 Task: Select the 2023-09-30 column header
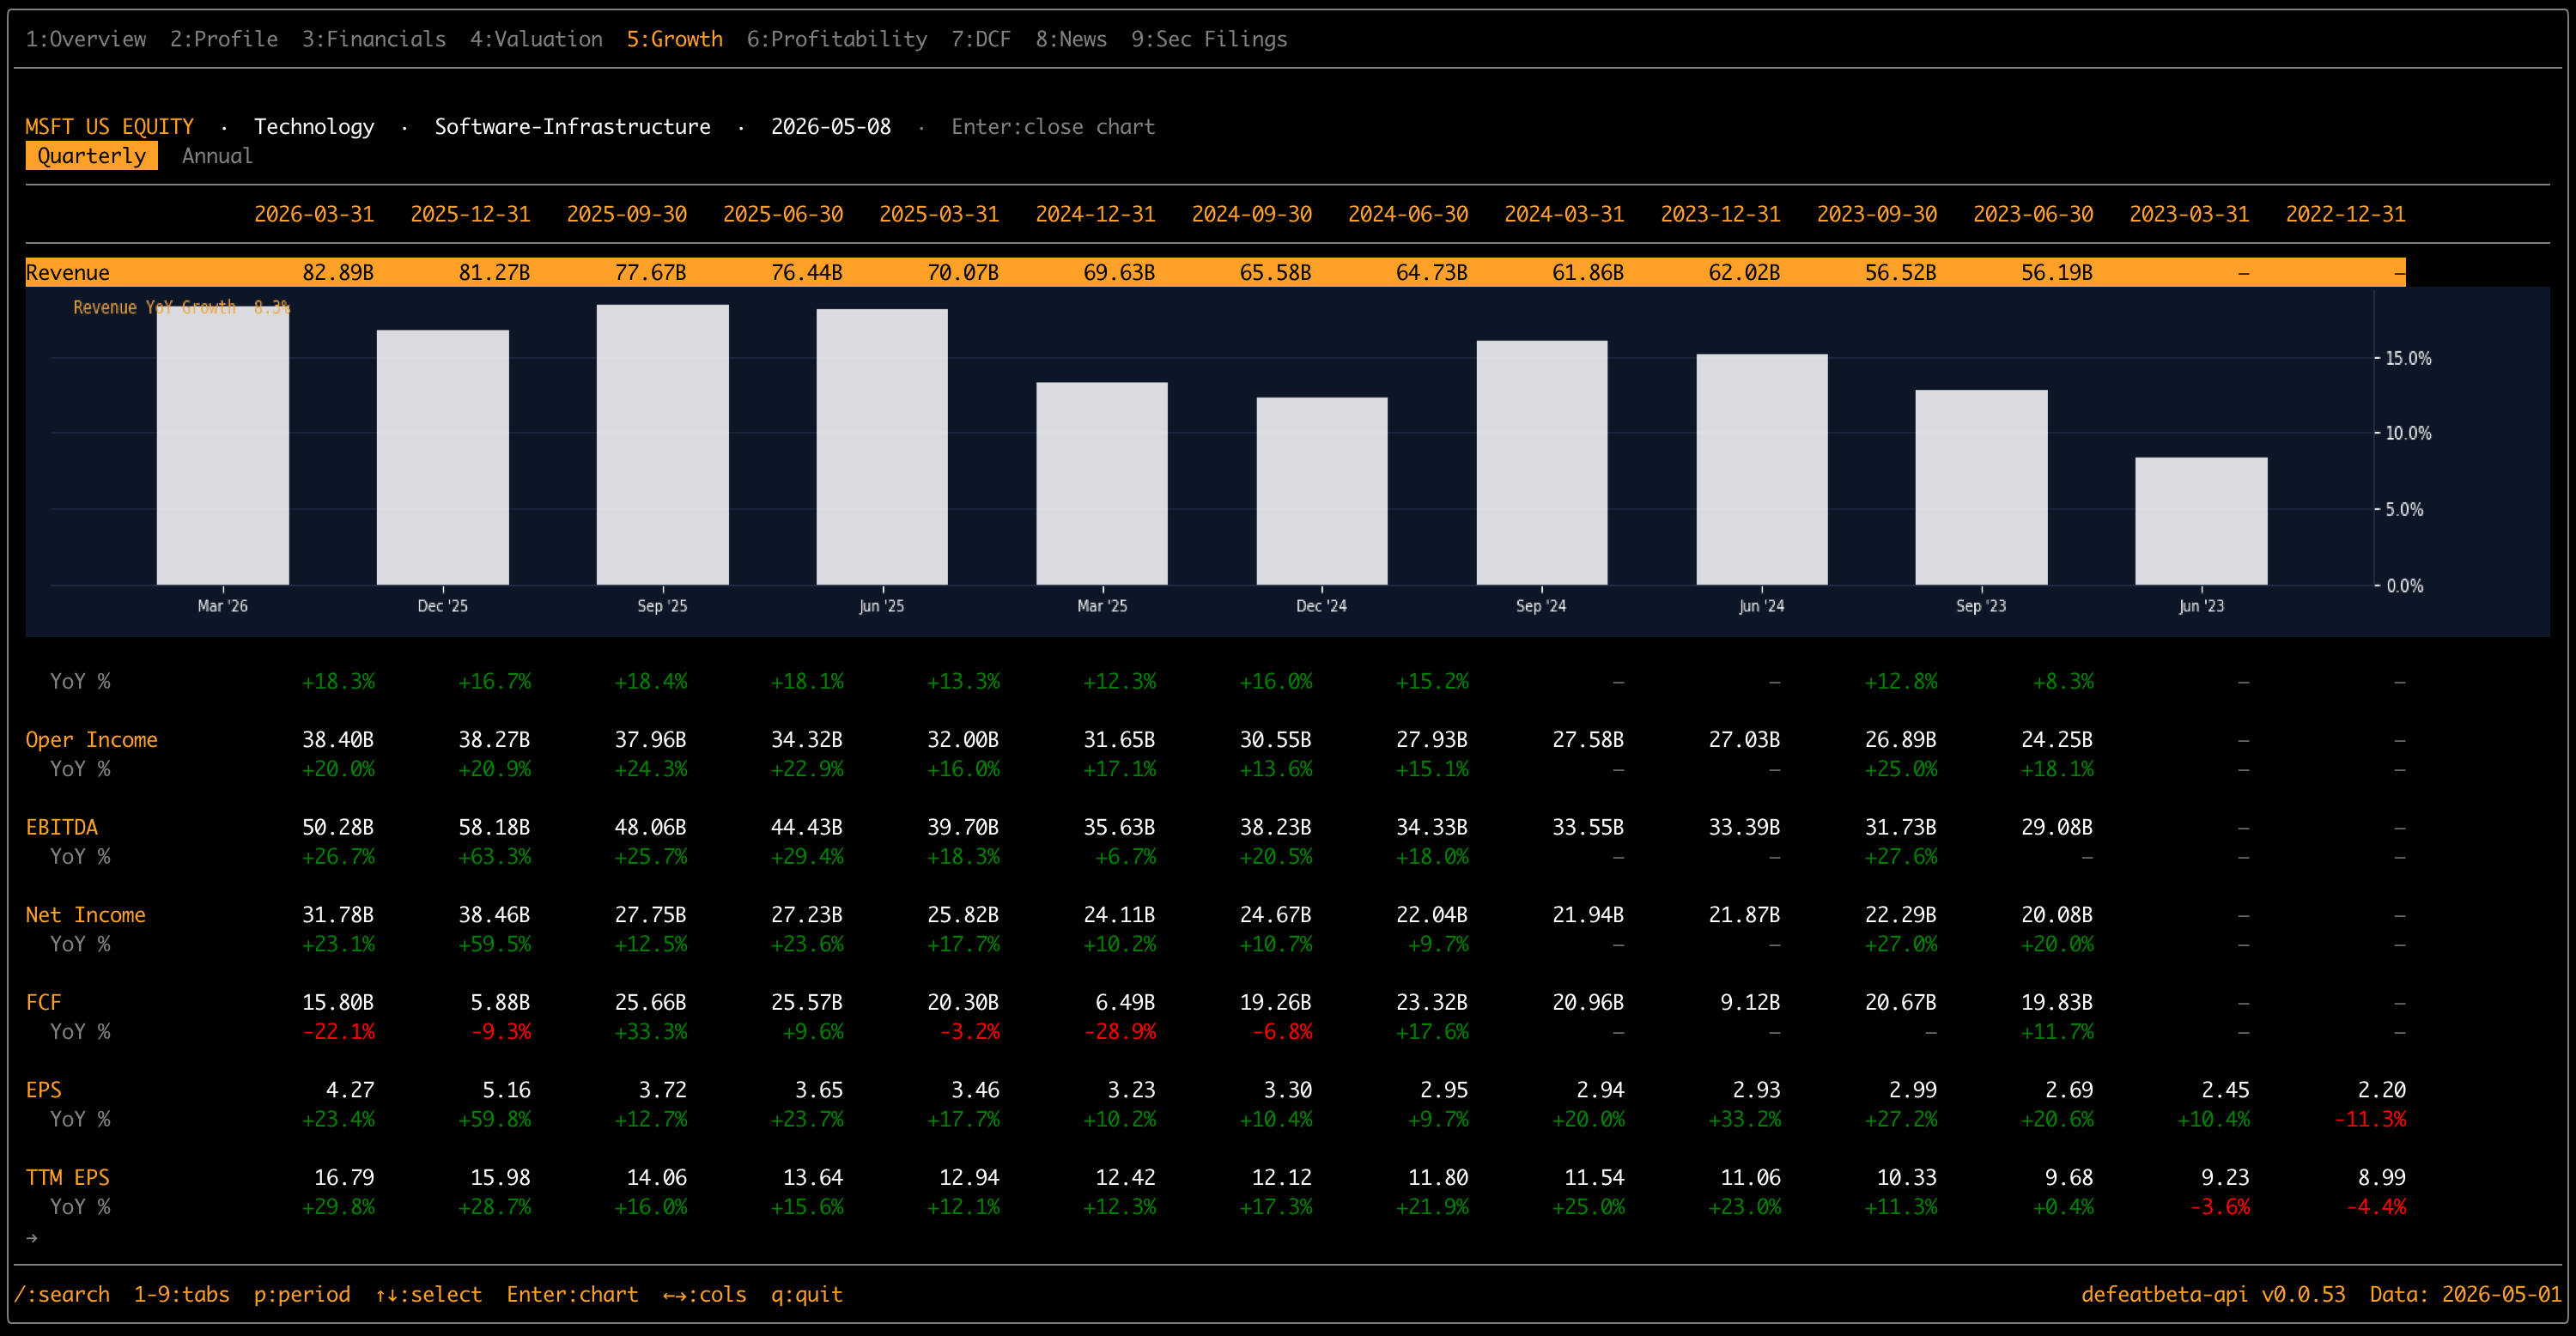1877,214
